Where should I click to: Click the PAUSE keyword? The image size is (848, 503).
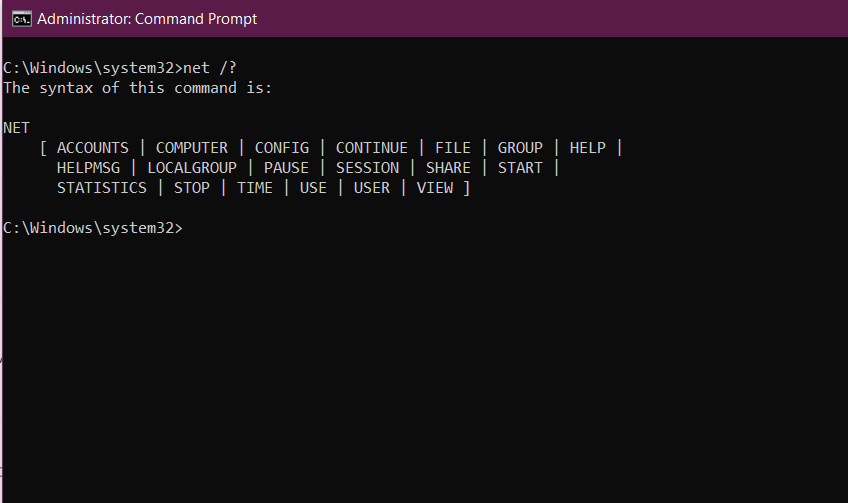pyautogui.click(x=286, y=168)
